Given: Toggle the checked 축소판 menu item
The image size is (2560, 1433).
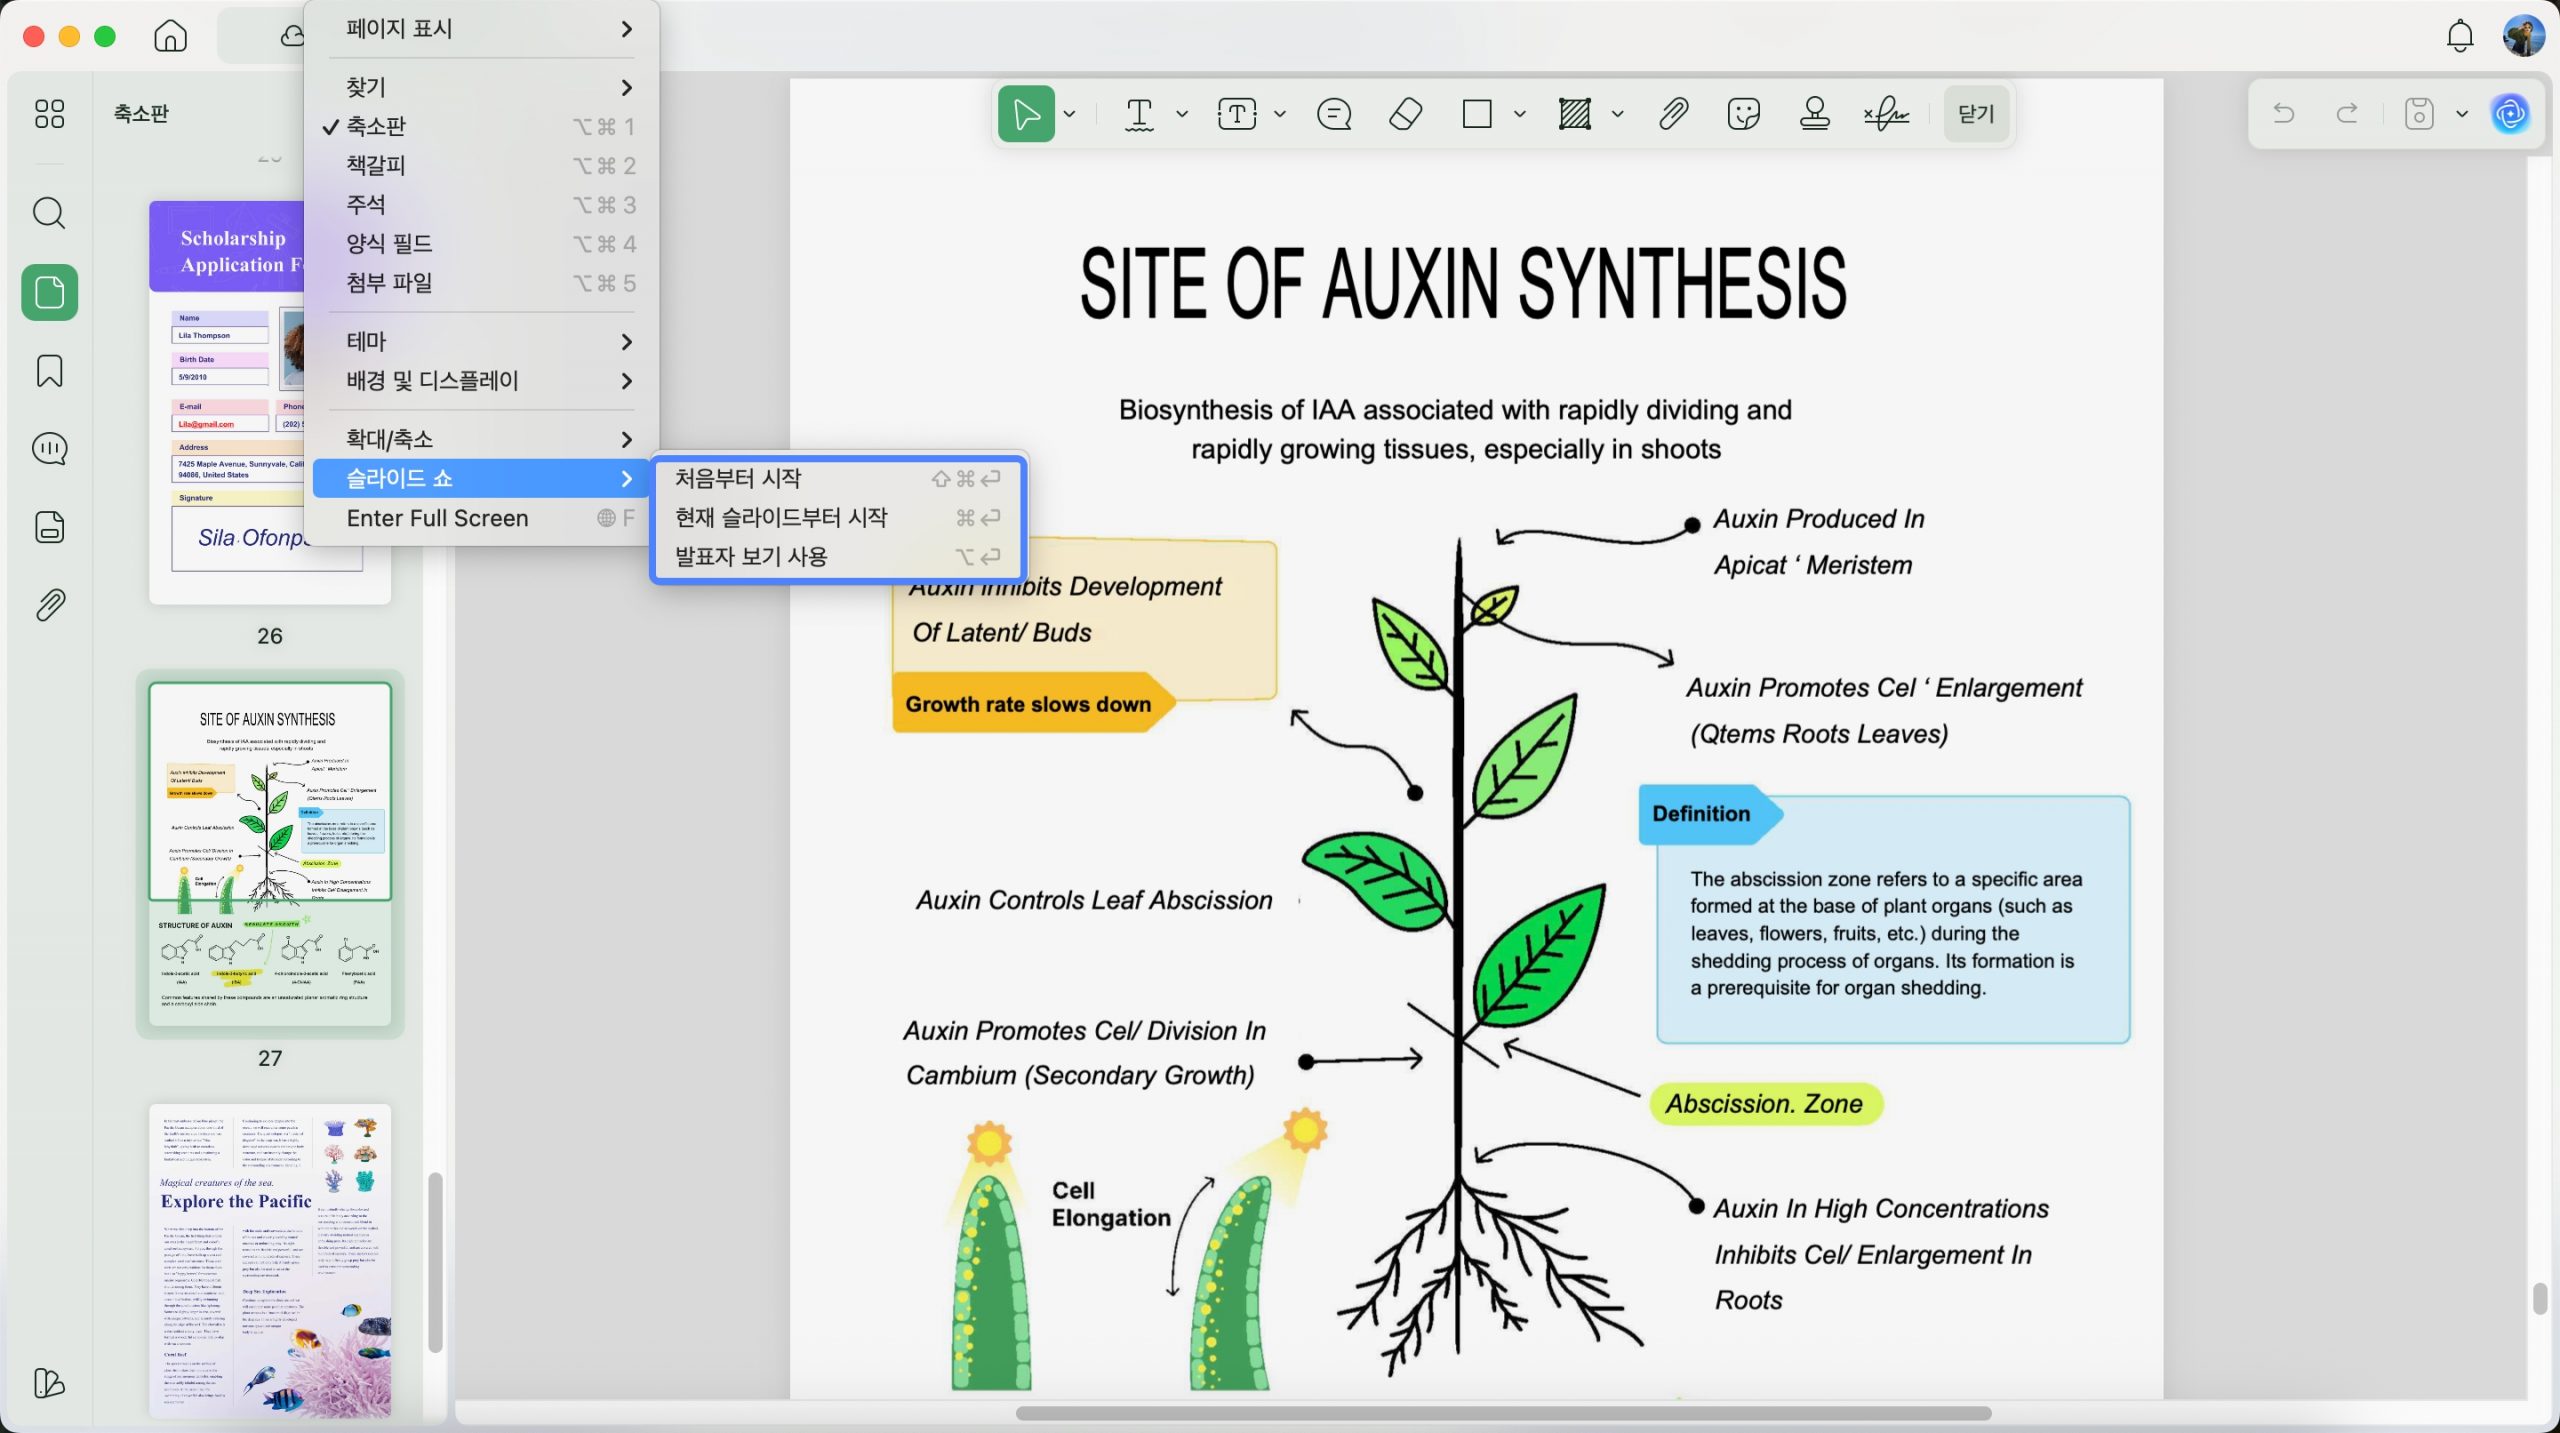Looking at the screenshot, I should pyautogui.click(x=483, y=126).
